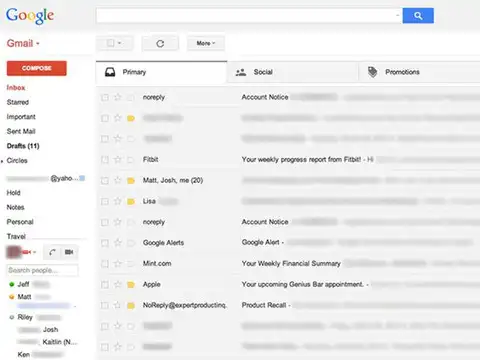Open the More actions dropdown
This screenshot has height=360, width=480.
click(206, 43)
